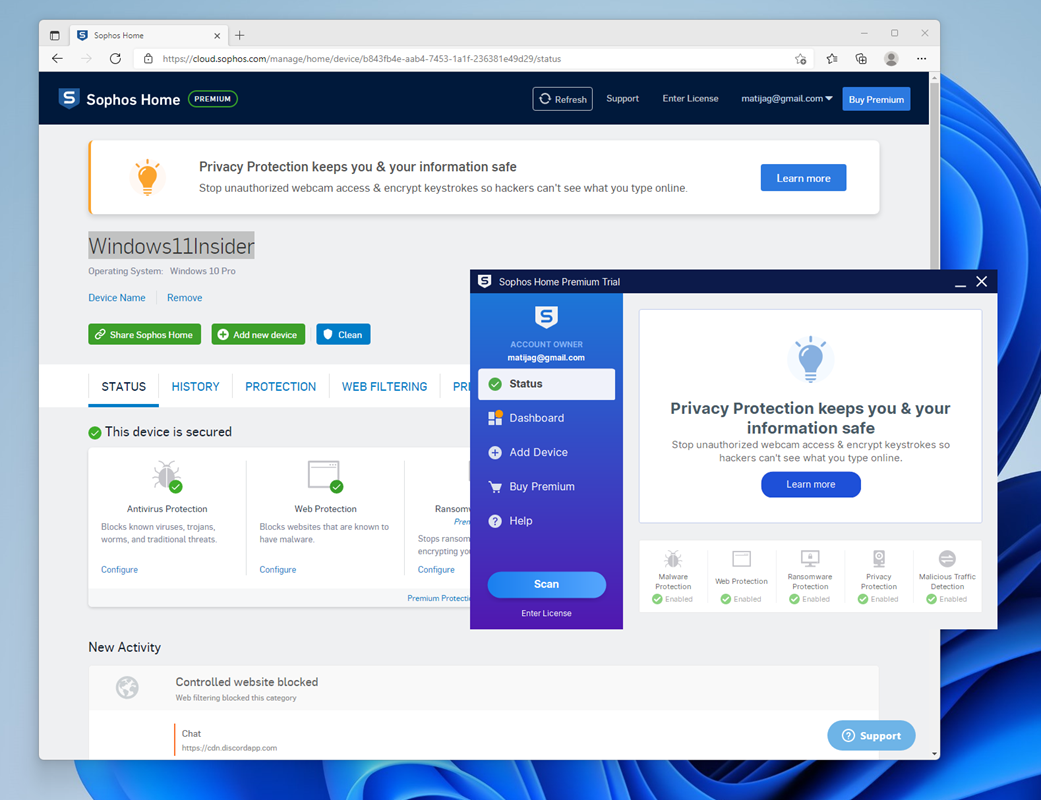Switch to the HISTORY tab
Viewport: 1041px width, 800px height.
(195, 386)
